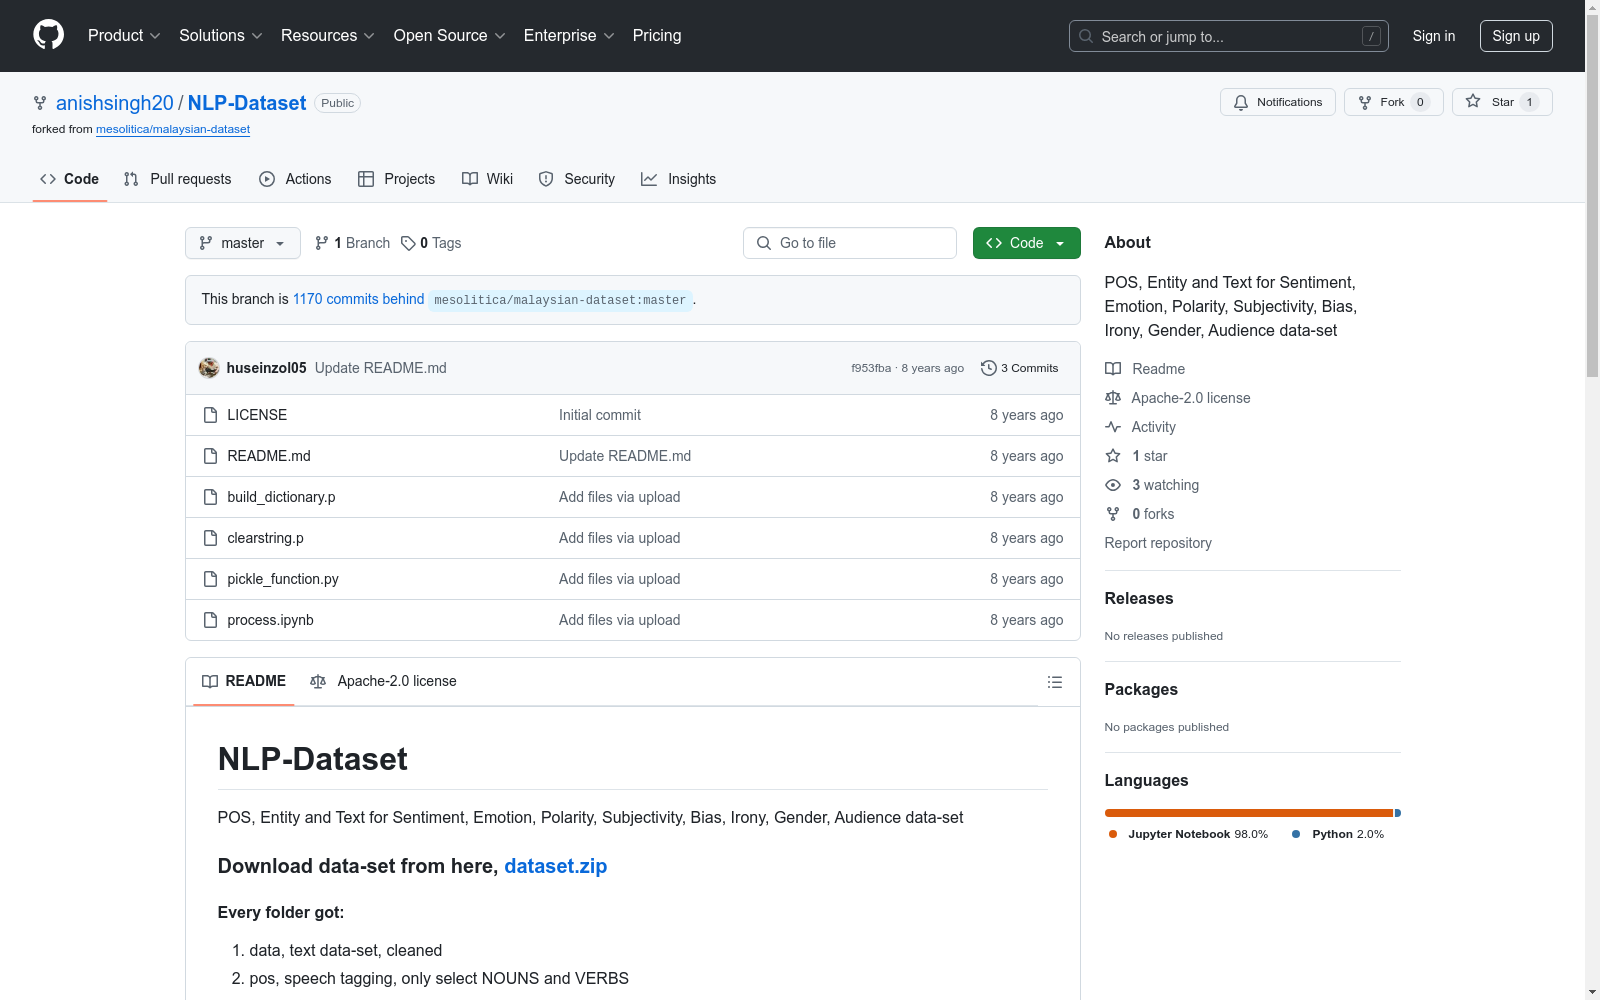
Task: Click the Sign in link
Action: coord(1434,36)
